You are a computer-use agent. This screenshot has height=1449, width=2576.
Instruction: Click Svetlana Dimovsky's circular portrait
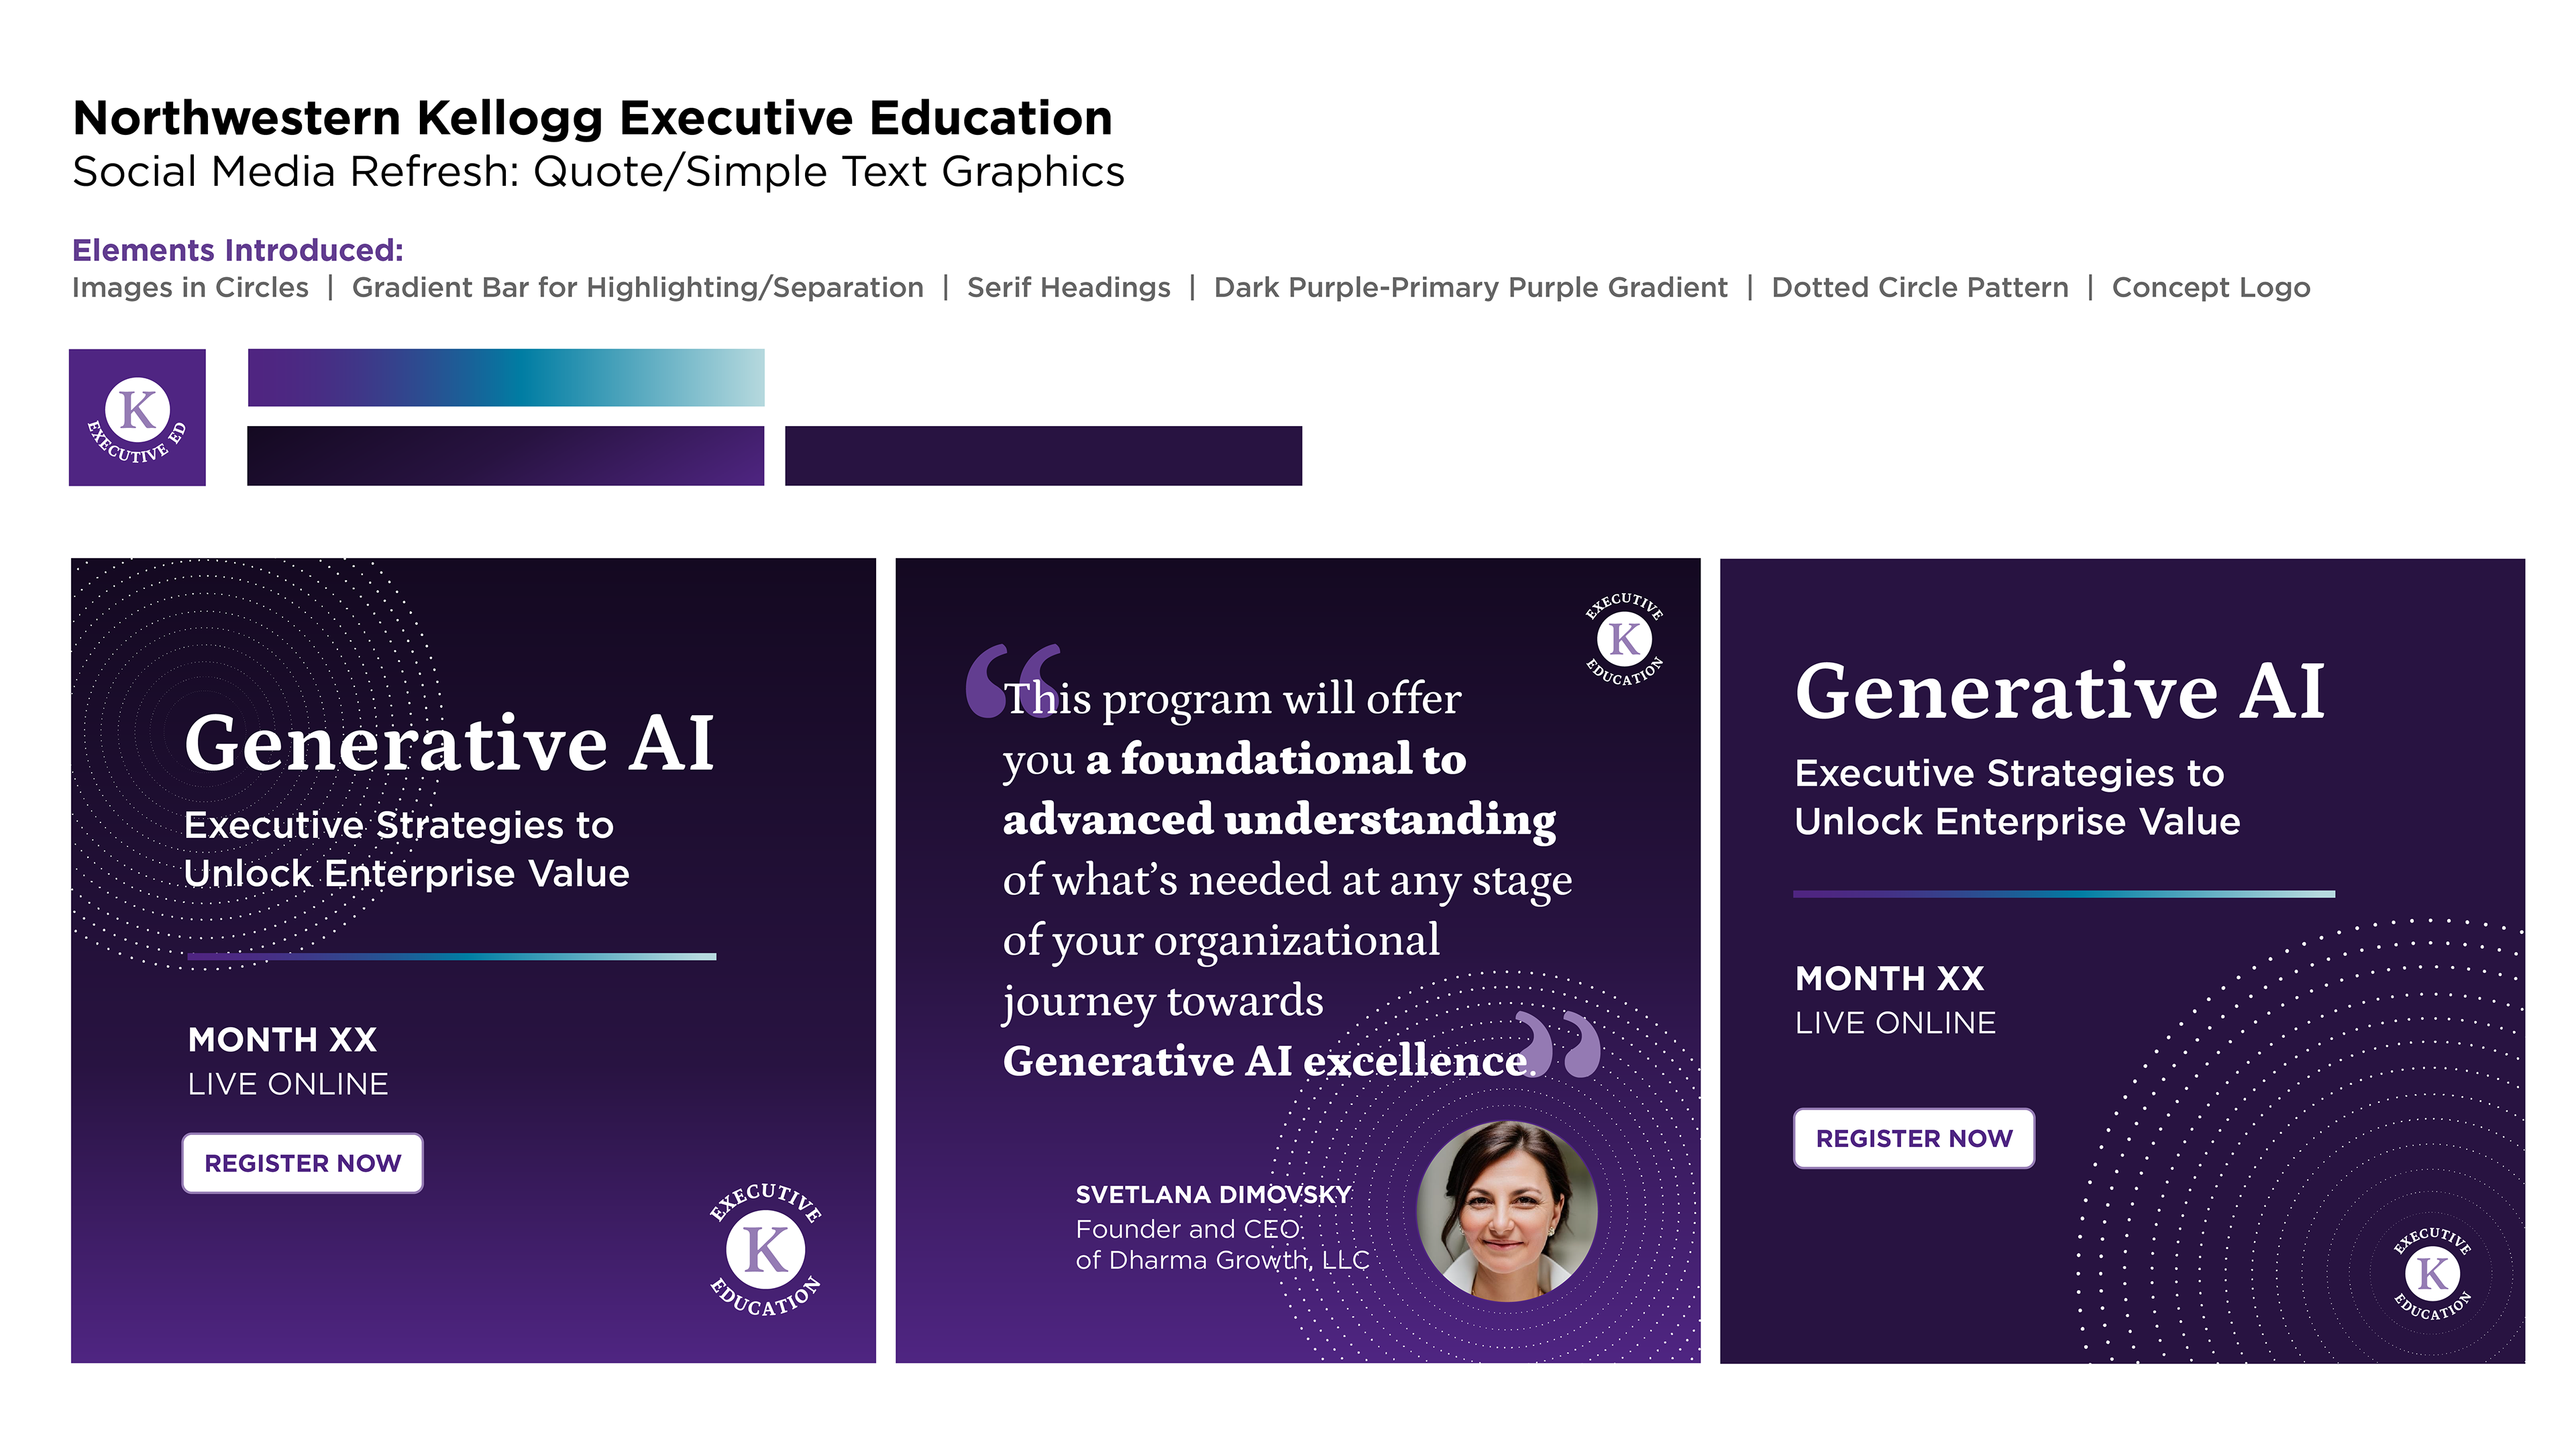[x=1507, y=1211]
